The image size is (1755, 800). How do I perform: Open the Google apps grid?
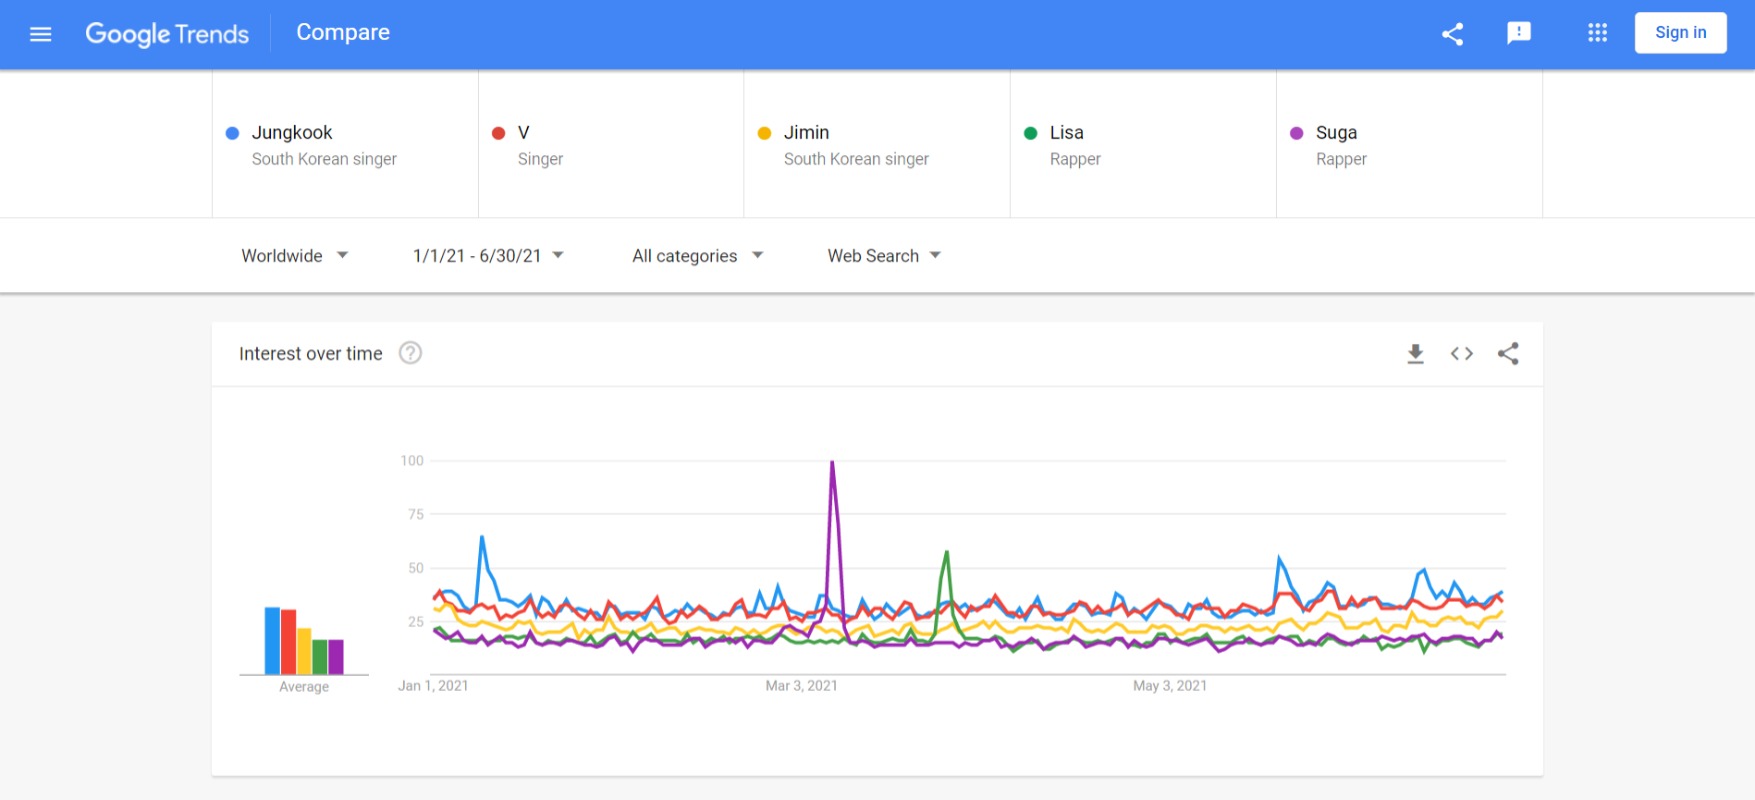pos(1597,33)
